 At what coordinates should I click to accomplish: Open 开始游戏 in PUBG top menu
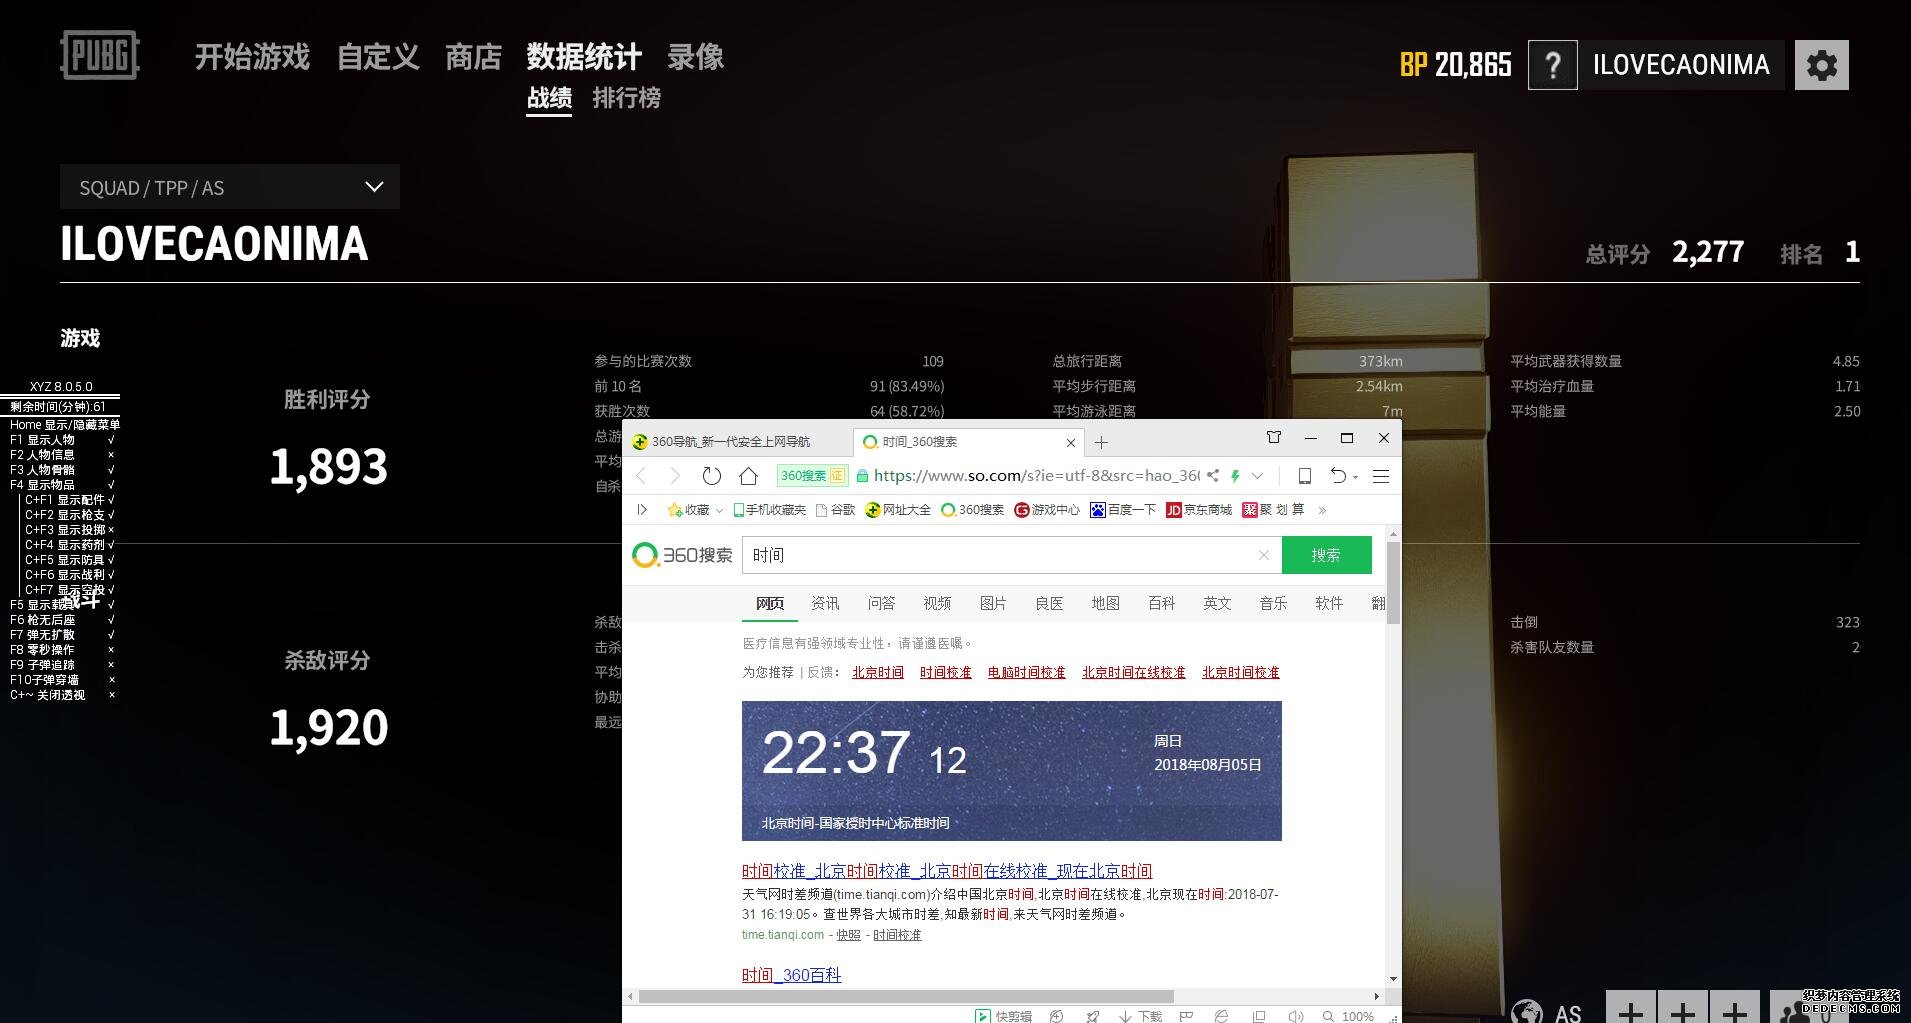click(x=252, y=57)
